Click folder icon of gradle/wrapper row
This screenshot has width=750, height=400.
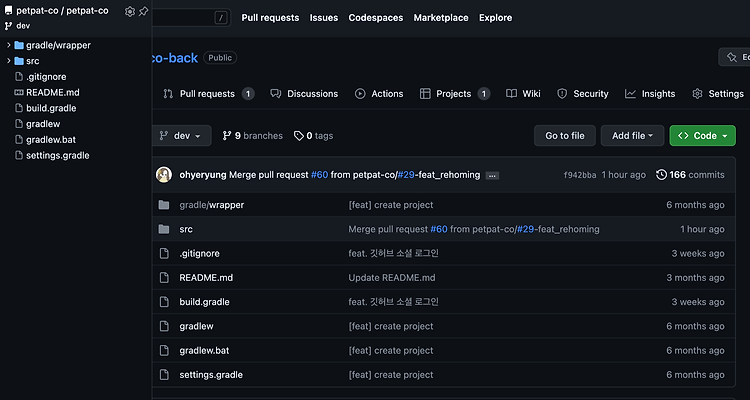pos(164,205)
